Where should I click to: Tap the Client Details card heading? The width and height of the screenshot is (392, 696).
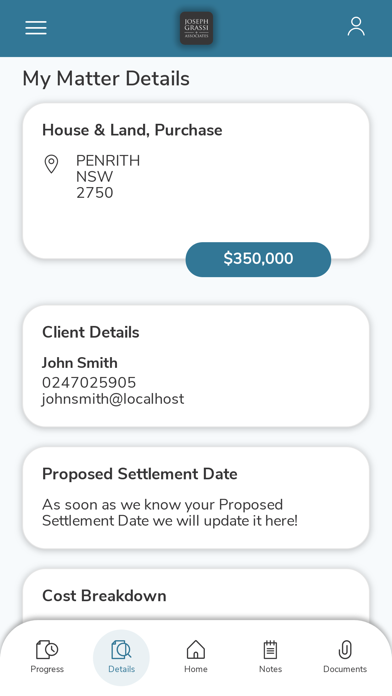[91, 332]
